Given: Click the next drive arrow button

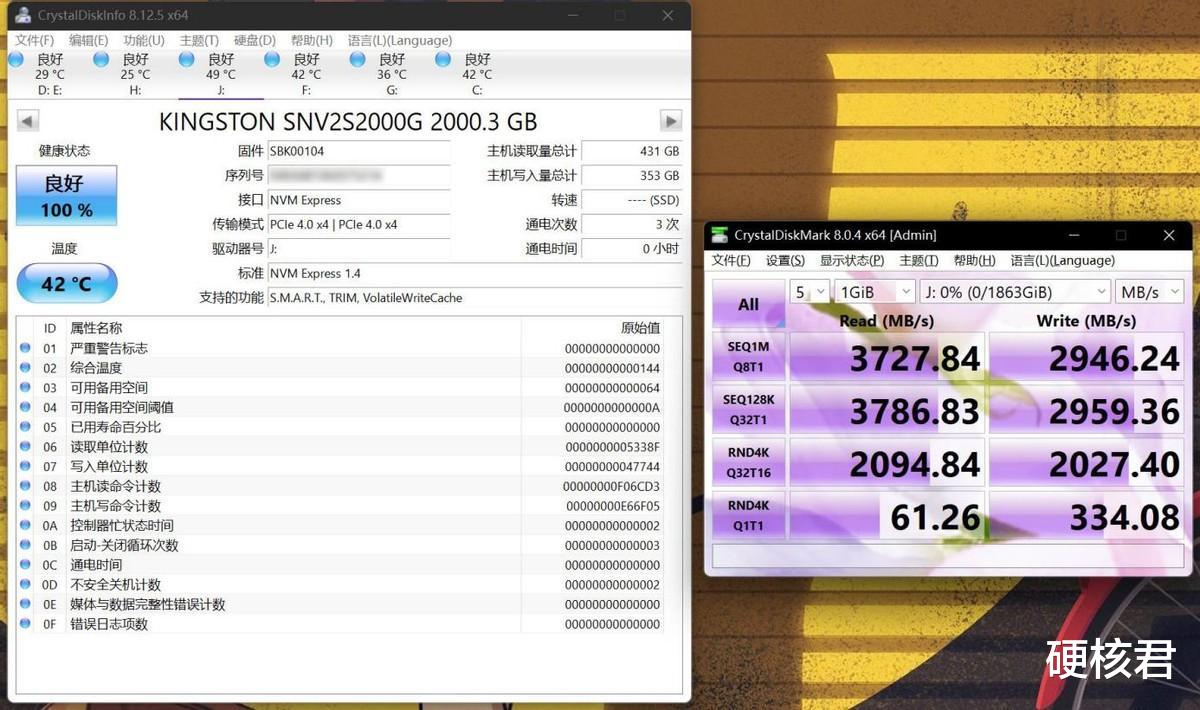Looking at the screenshot, I should click(x=672, y=120).
